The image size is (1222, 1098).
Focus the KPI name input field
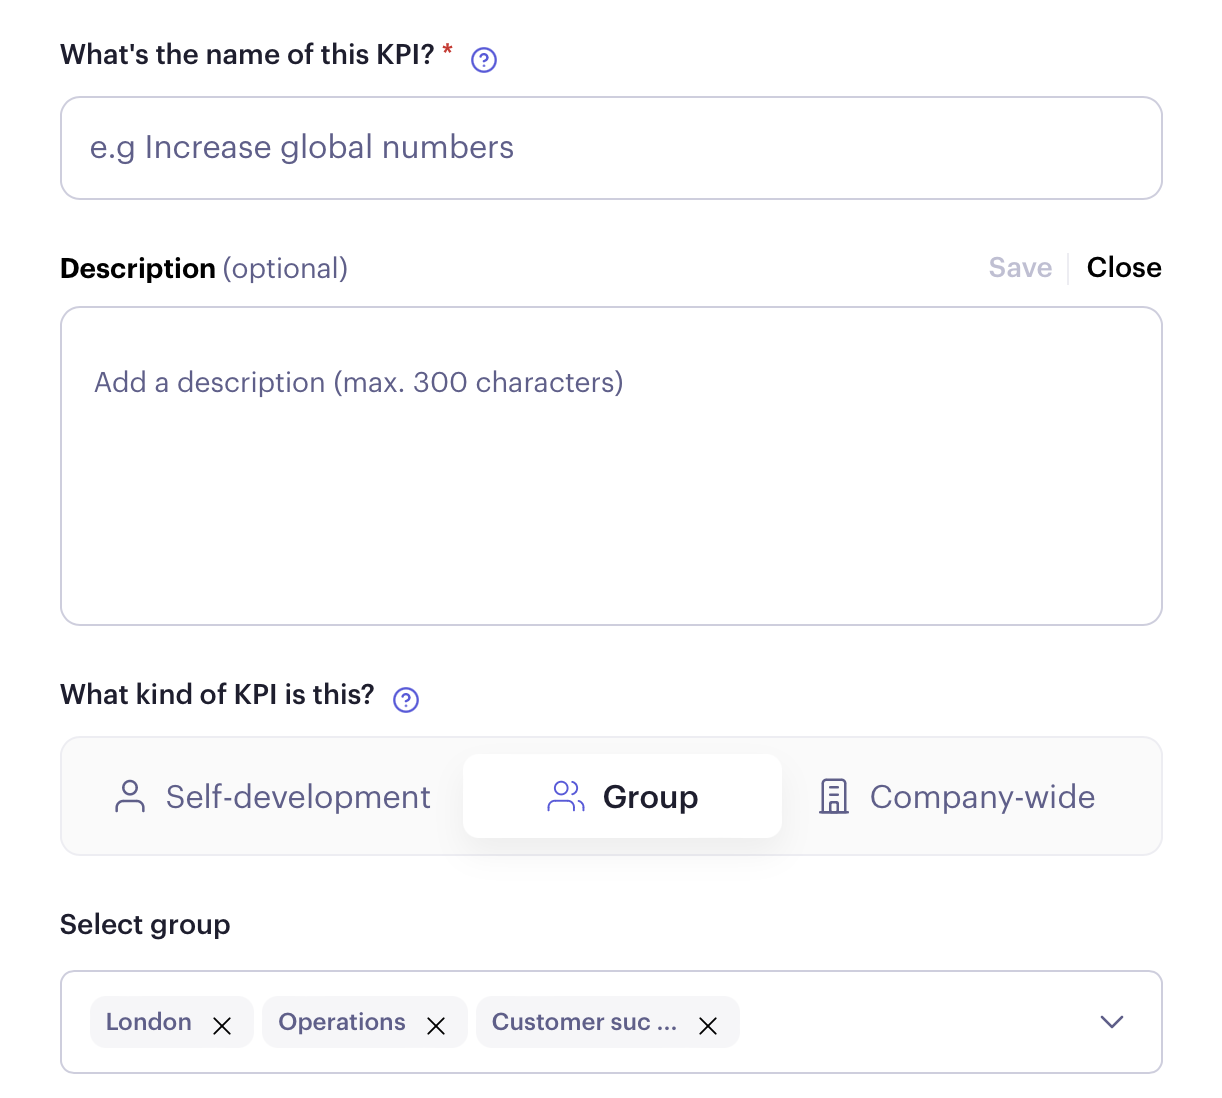tap(611, 148)
